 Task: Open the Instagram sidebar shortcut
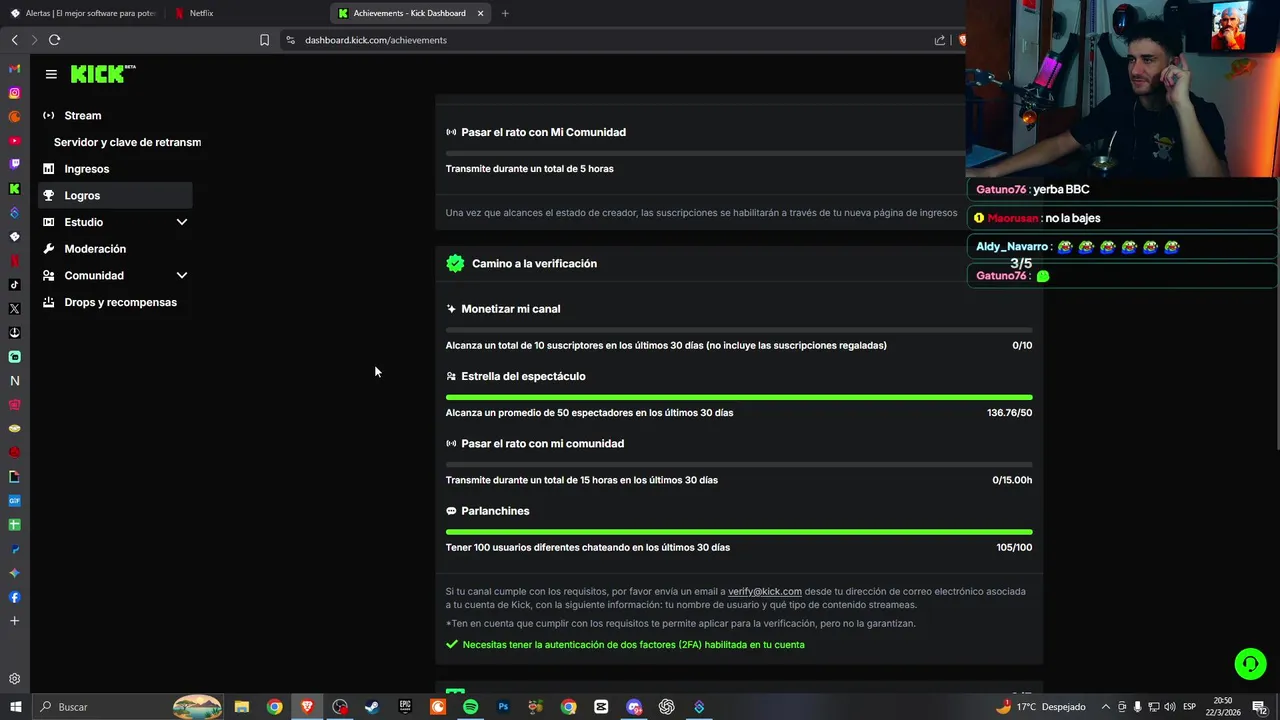pyautogui.click(x=14, y=93)
